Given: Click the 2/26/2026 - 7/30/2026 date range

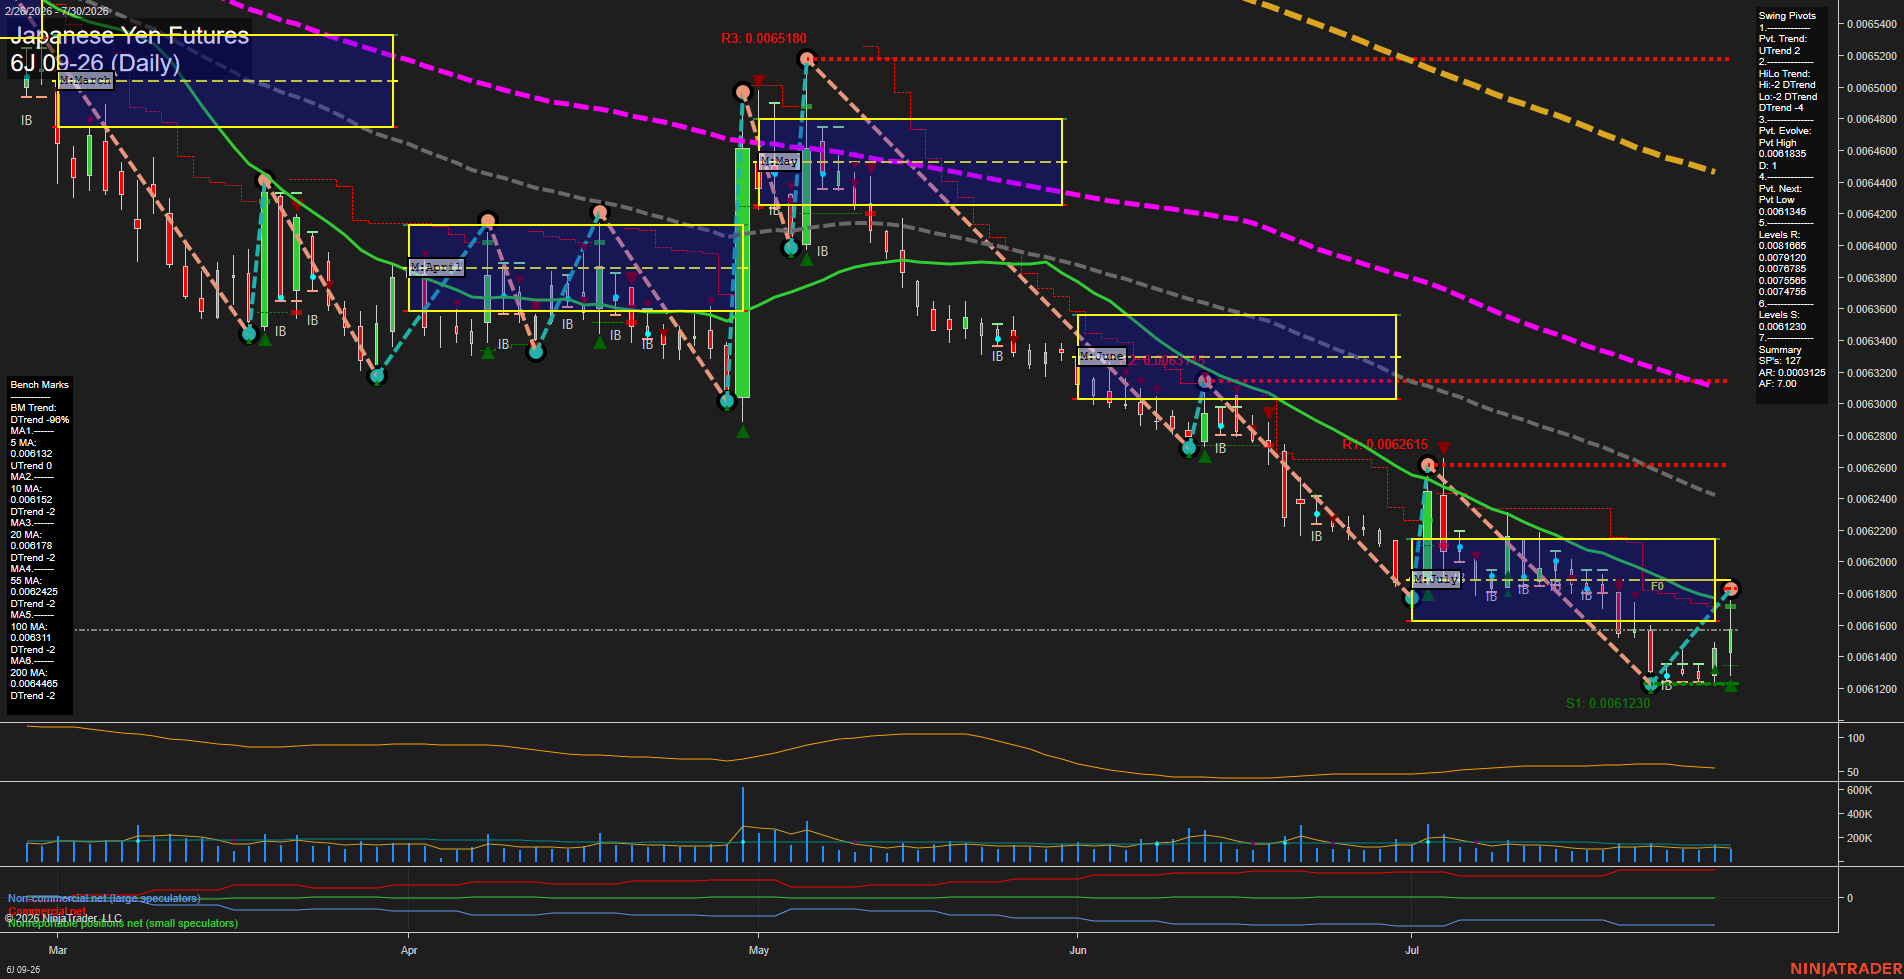Looking at the screenshot, I should 56,11.
